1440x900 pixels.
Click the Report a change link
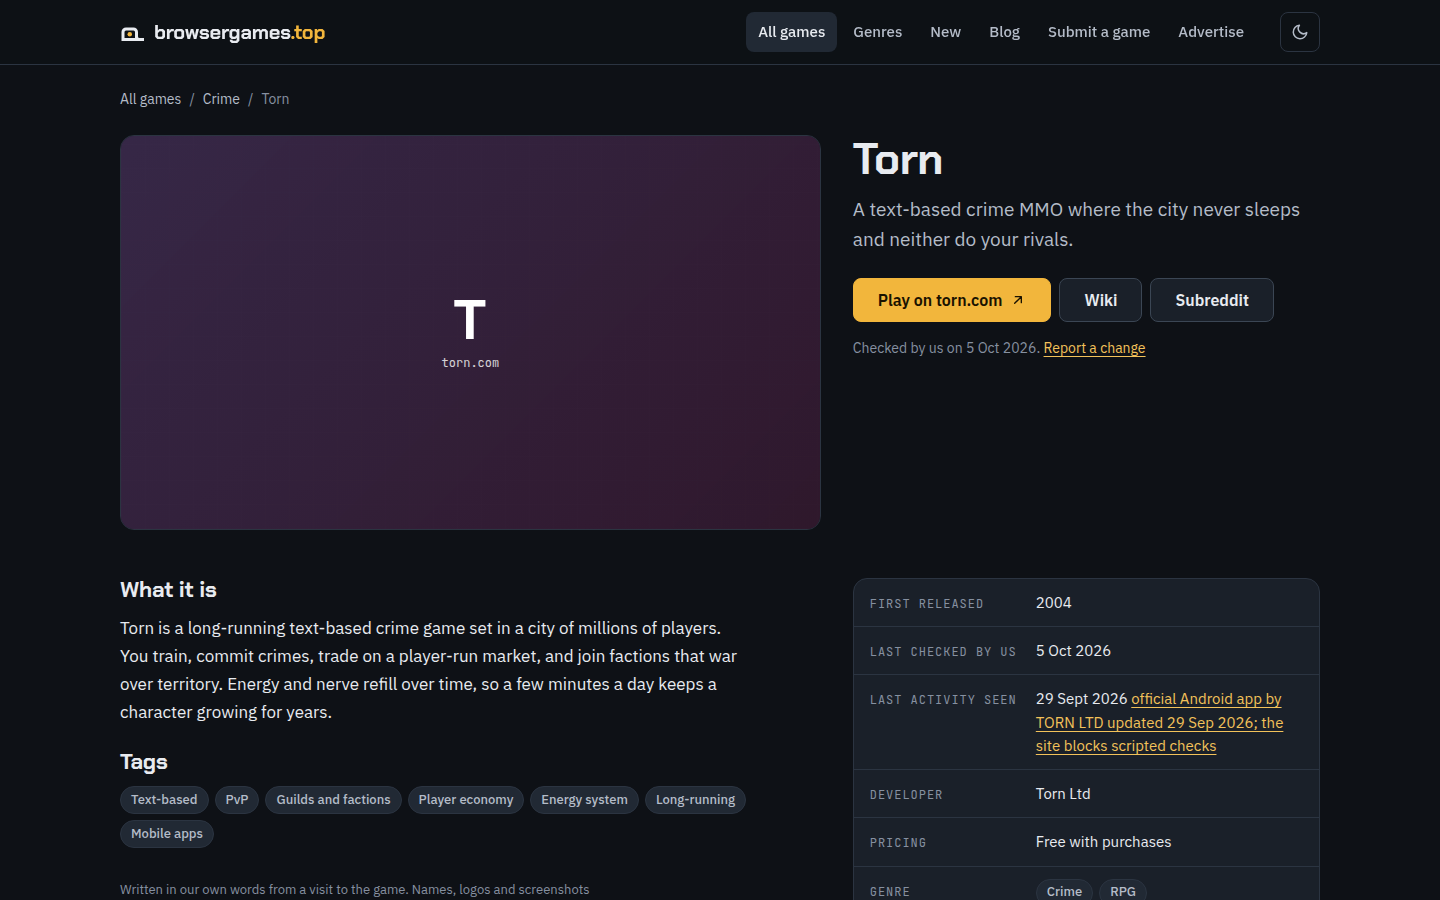click(1094, 348)
